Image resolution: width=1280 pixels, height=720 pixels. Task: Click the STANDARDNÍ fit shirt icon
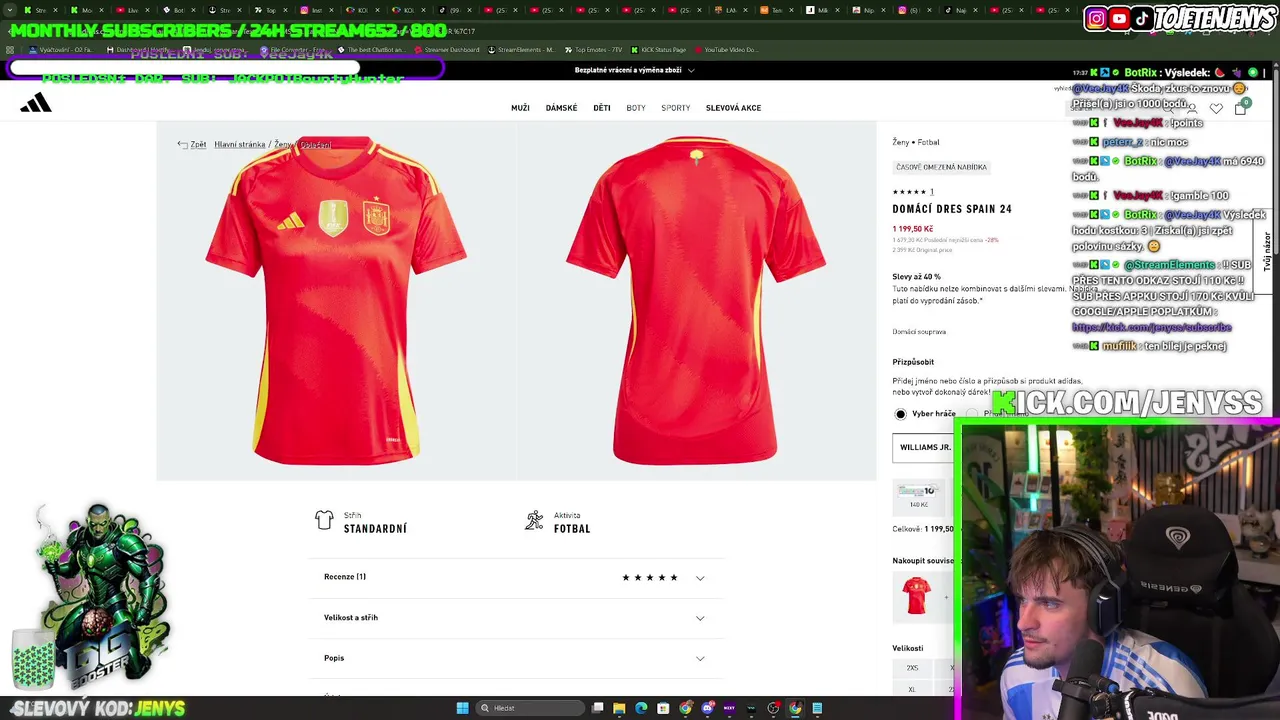coord(324,520)
